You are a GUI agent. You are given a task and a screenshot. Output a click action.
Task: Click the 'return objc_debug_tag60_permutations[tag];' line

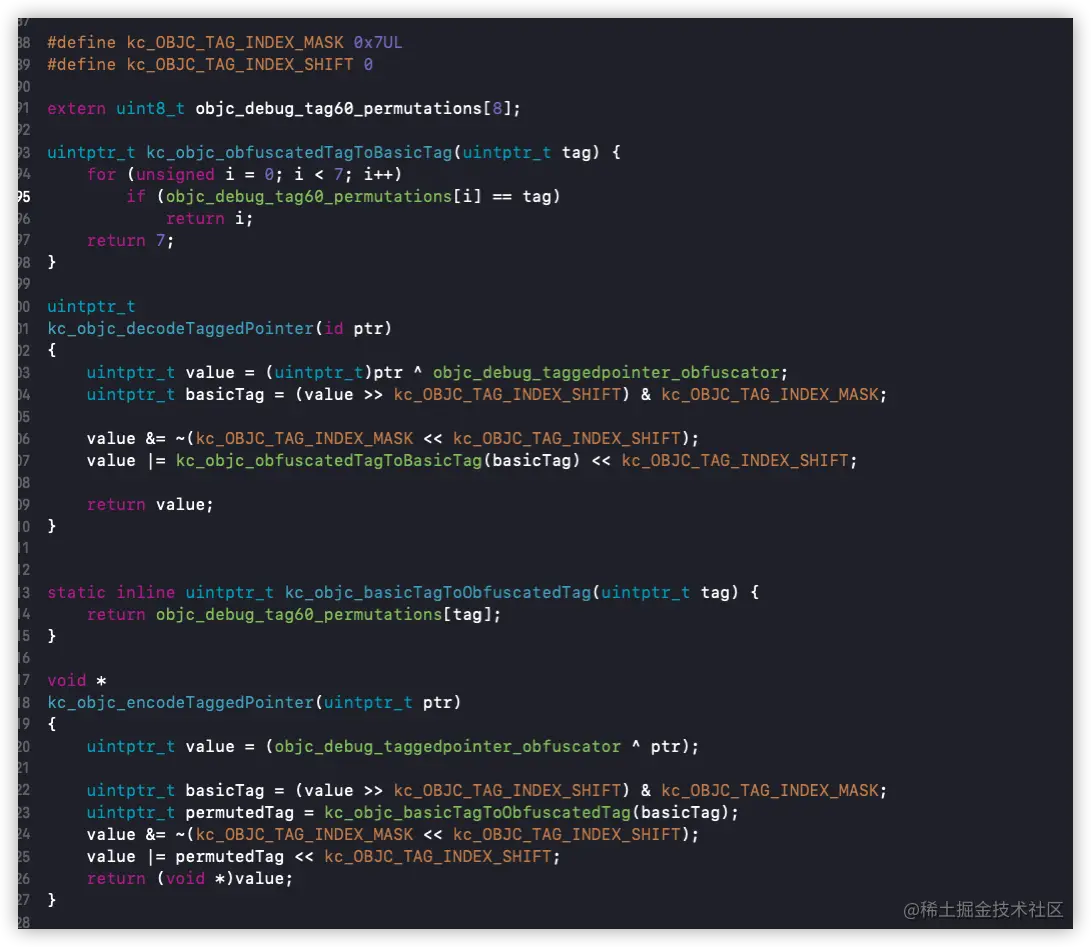point(294,614)
